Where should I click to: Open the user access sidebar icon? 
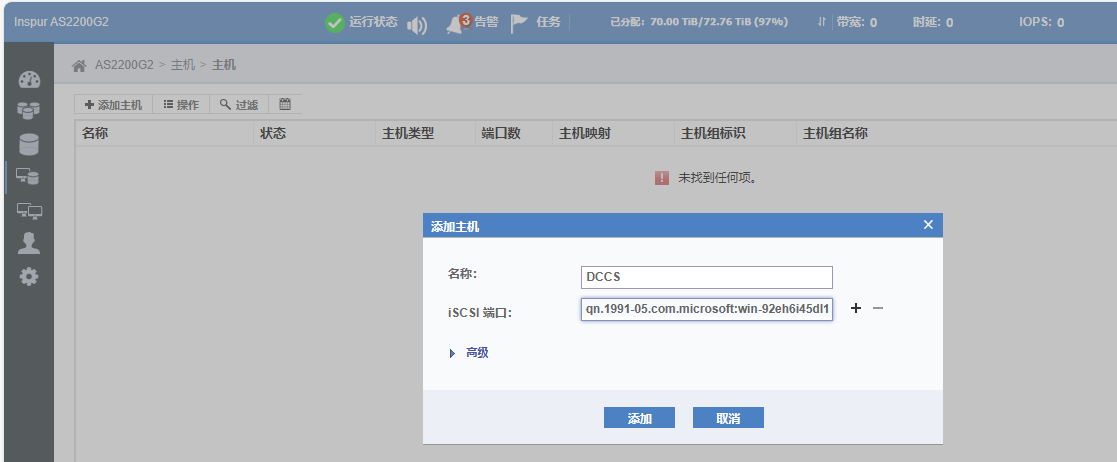tap(29, 243)
